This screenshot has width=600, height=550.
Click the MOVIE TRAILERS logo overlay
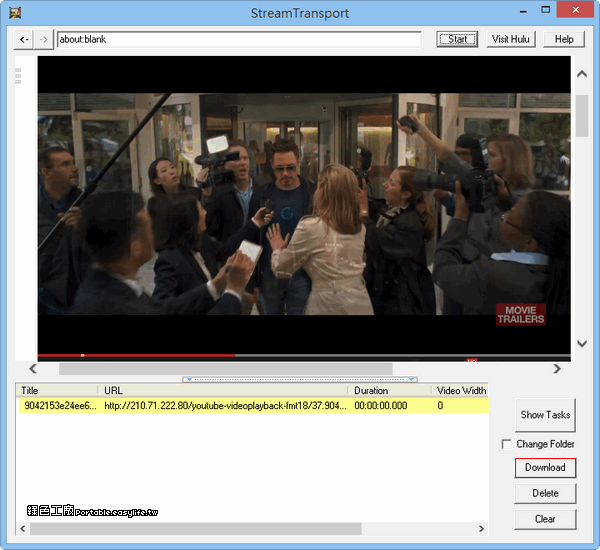(521, 314)
